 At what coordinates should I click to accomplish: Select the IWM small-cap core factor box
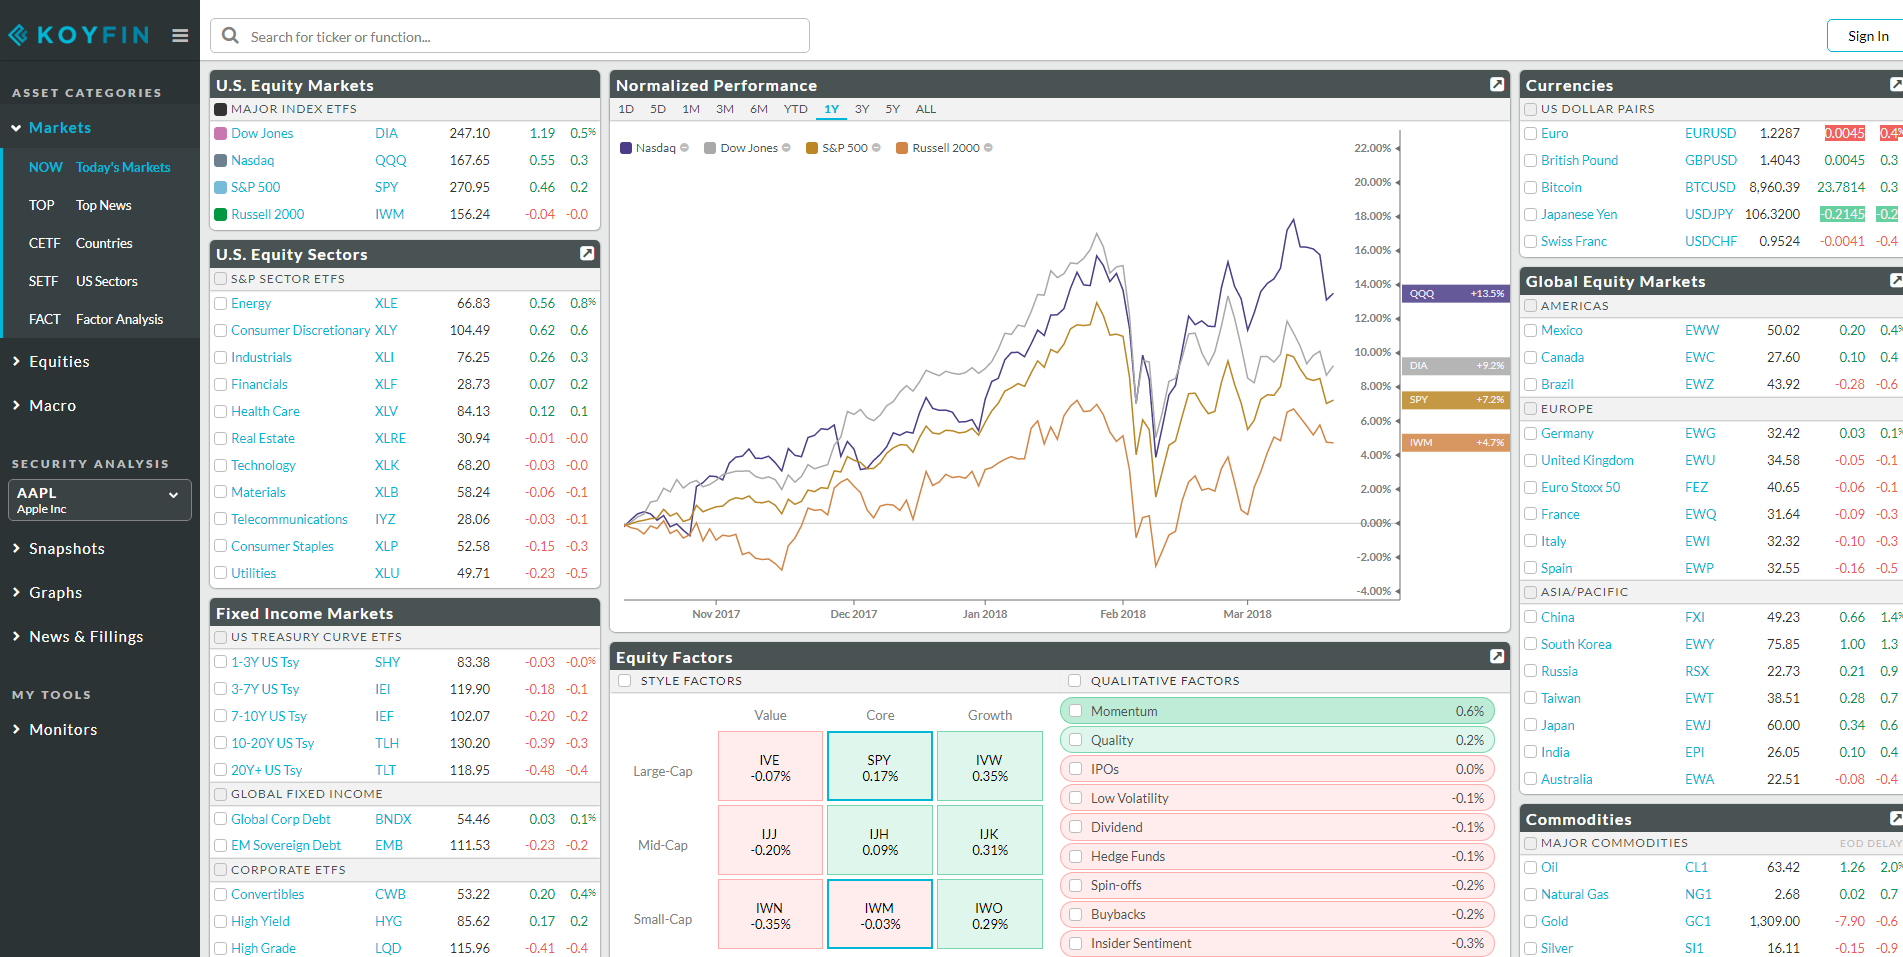[880, 915]
